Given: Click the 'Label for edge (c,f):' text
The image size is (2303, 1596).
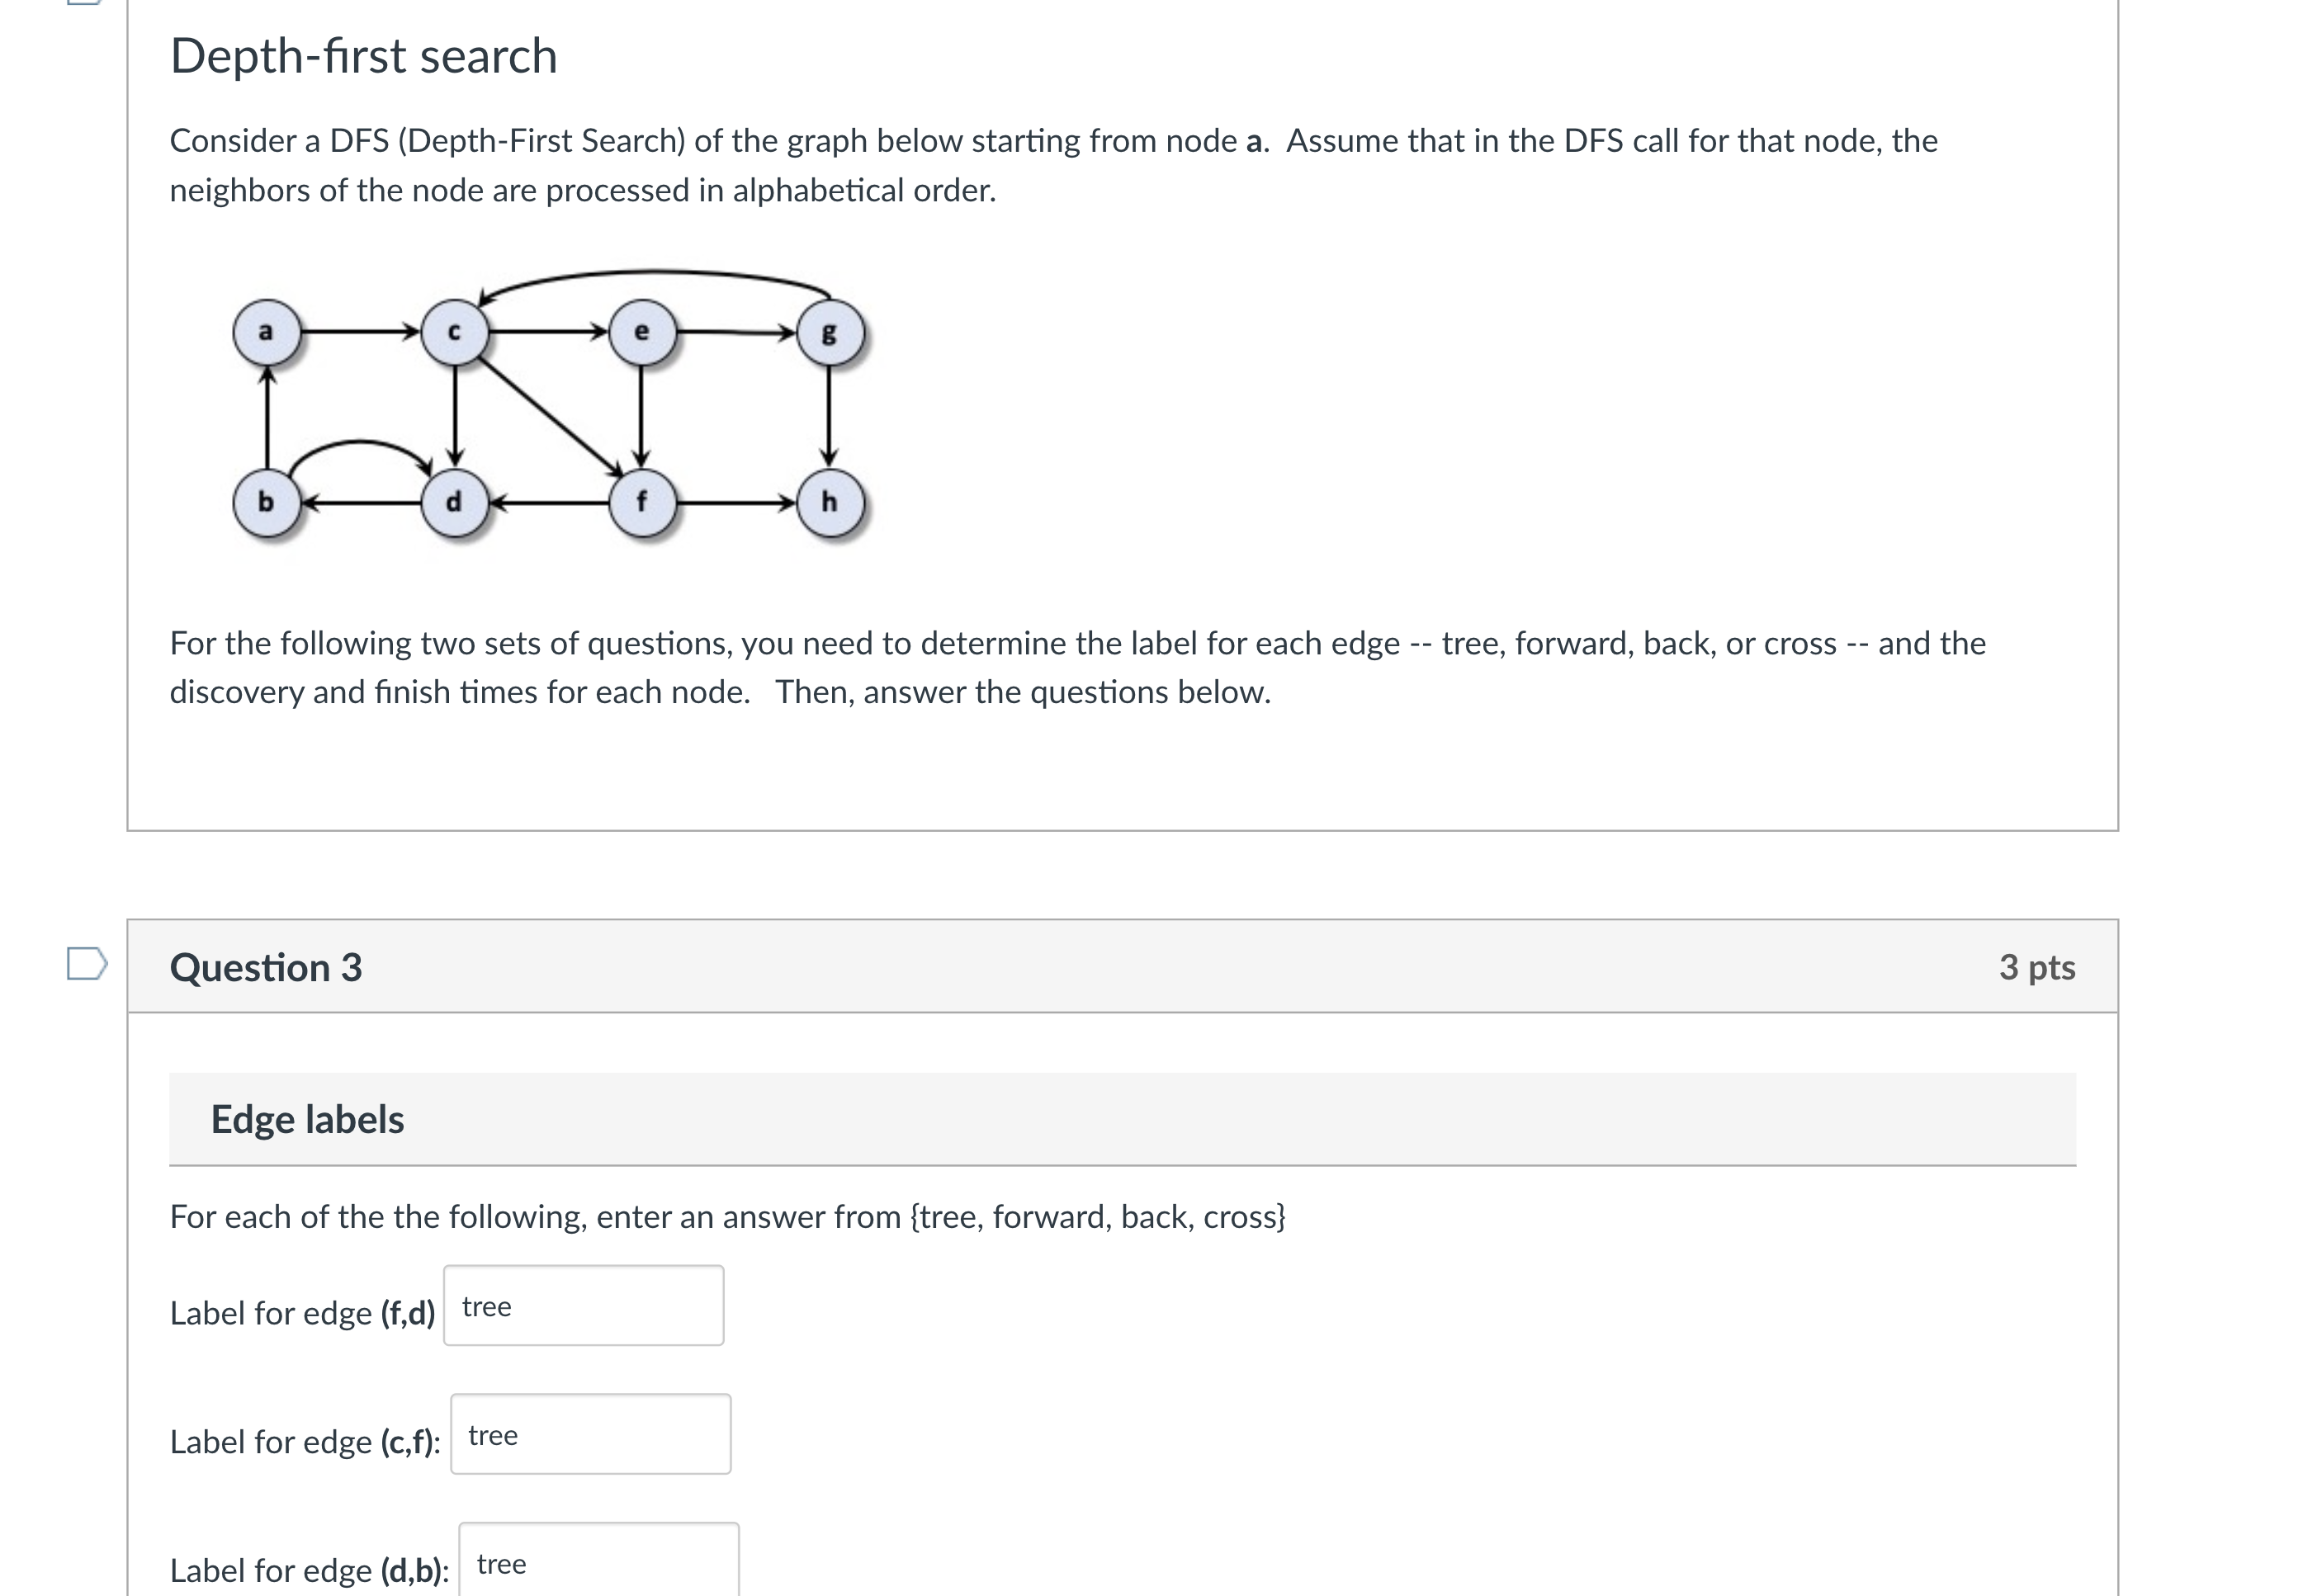Looking at the screenshot, I should point(306,1442).
